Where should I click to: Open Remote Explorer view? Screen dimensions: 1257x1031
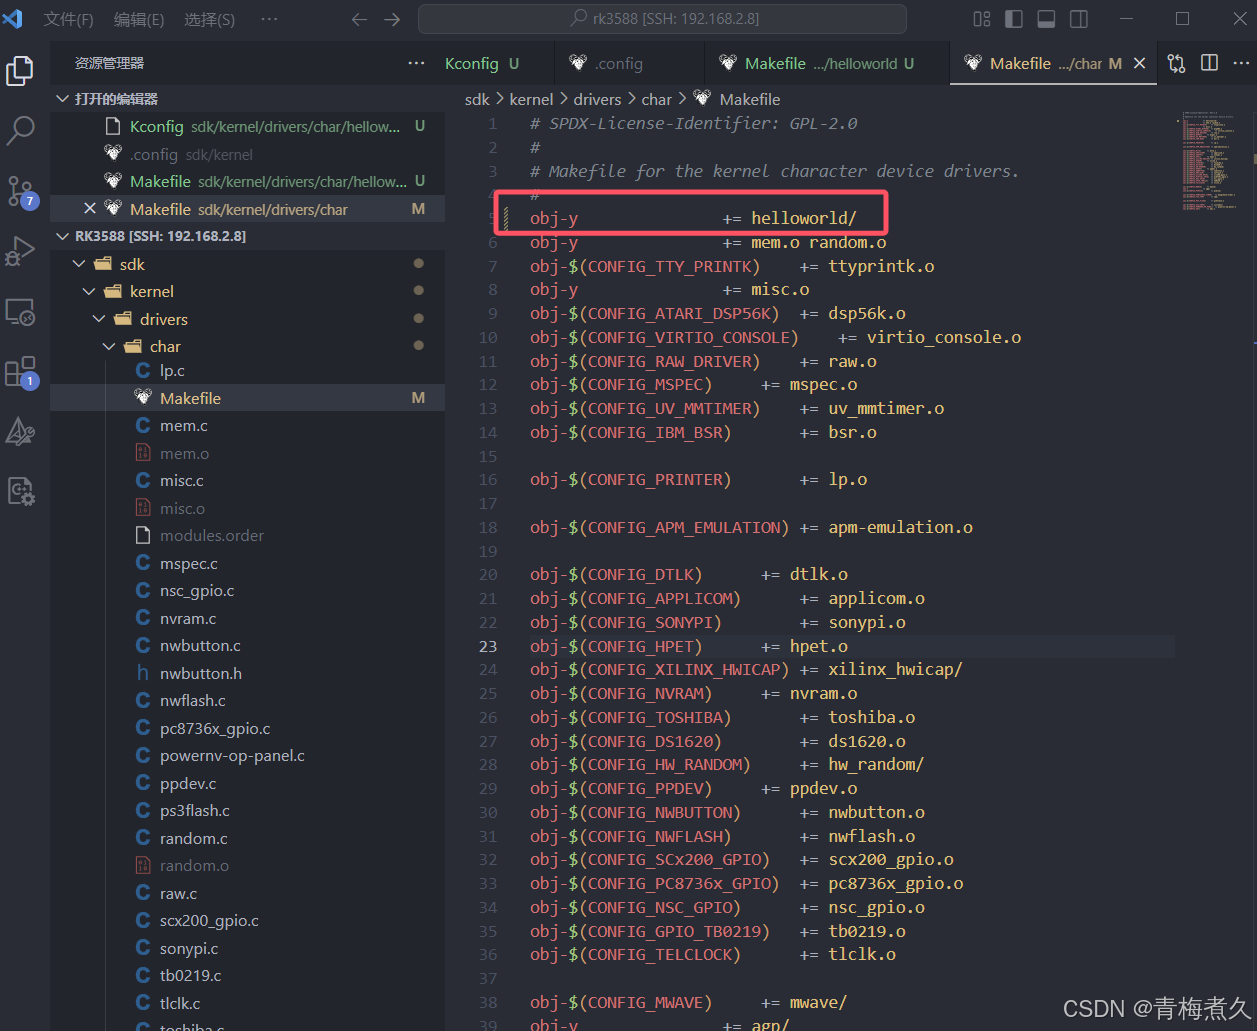click(x=21, y=312)
